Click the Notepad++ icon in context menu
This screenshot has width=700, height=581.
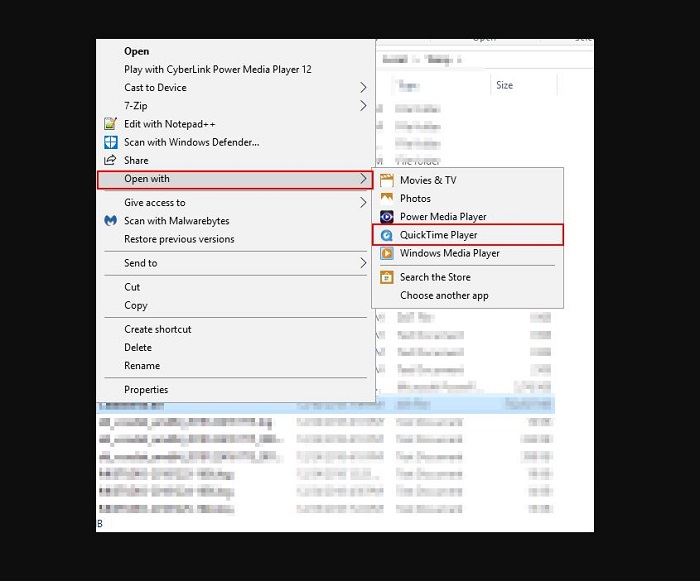click(x=110, y=124)
